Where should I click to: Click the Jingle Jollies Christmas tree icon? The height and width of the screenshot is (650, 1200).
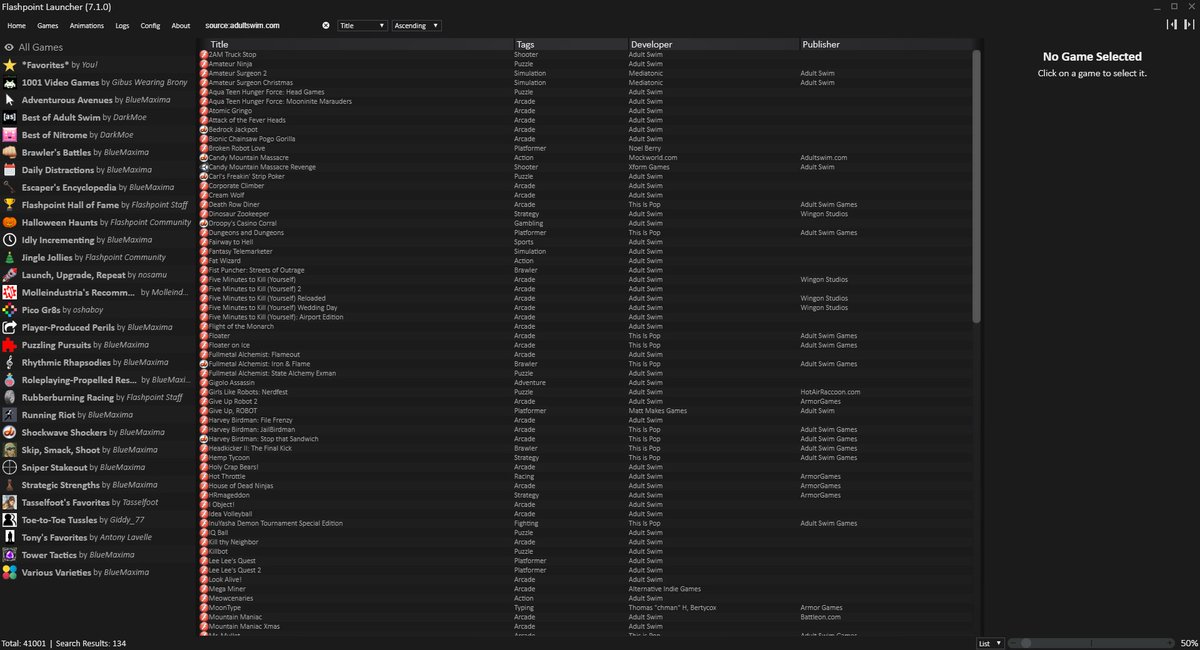(x=9, y=257)
